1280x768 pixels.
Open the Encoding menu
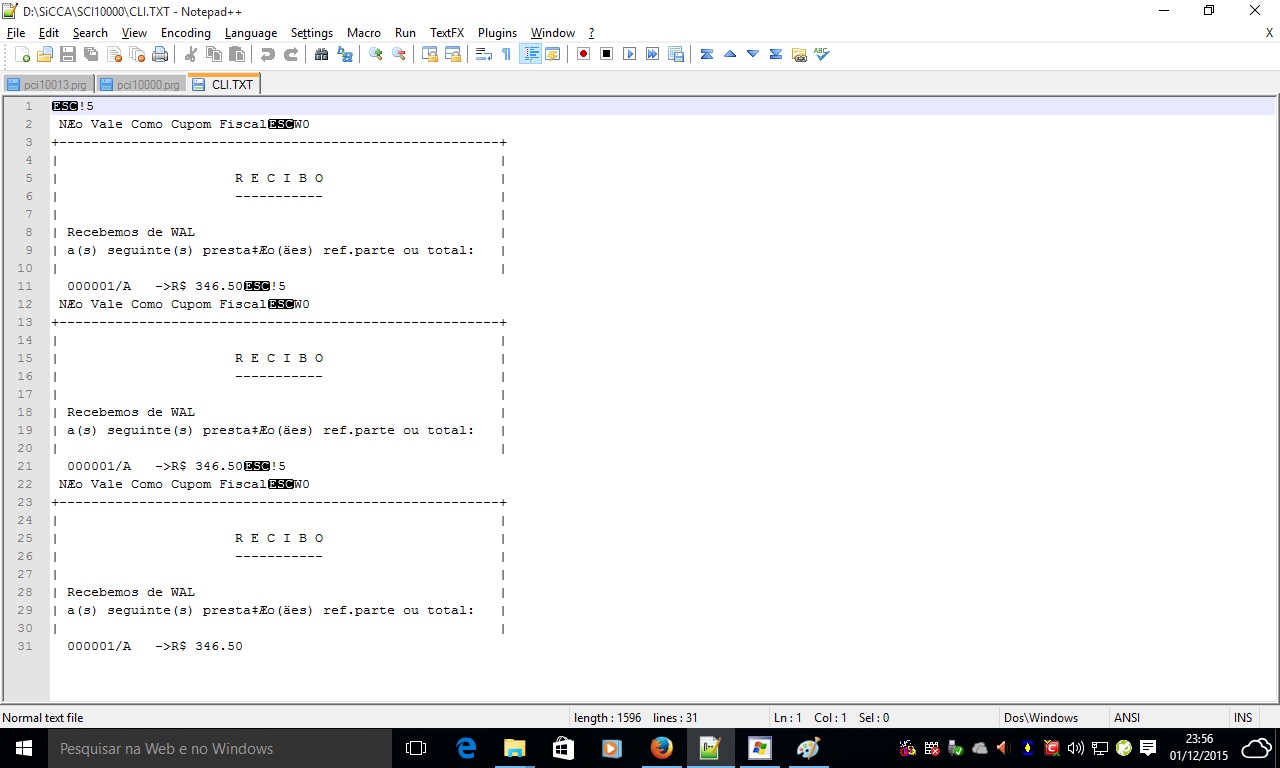point(185,33)
